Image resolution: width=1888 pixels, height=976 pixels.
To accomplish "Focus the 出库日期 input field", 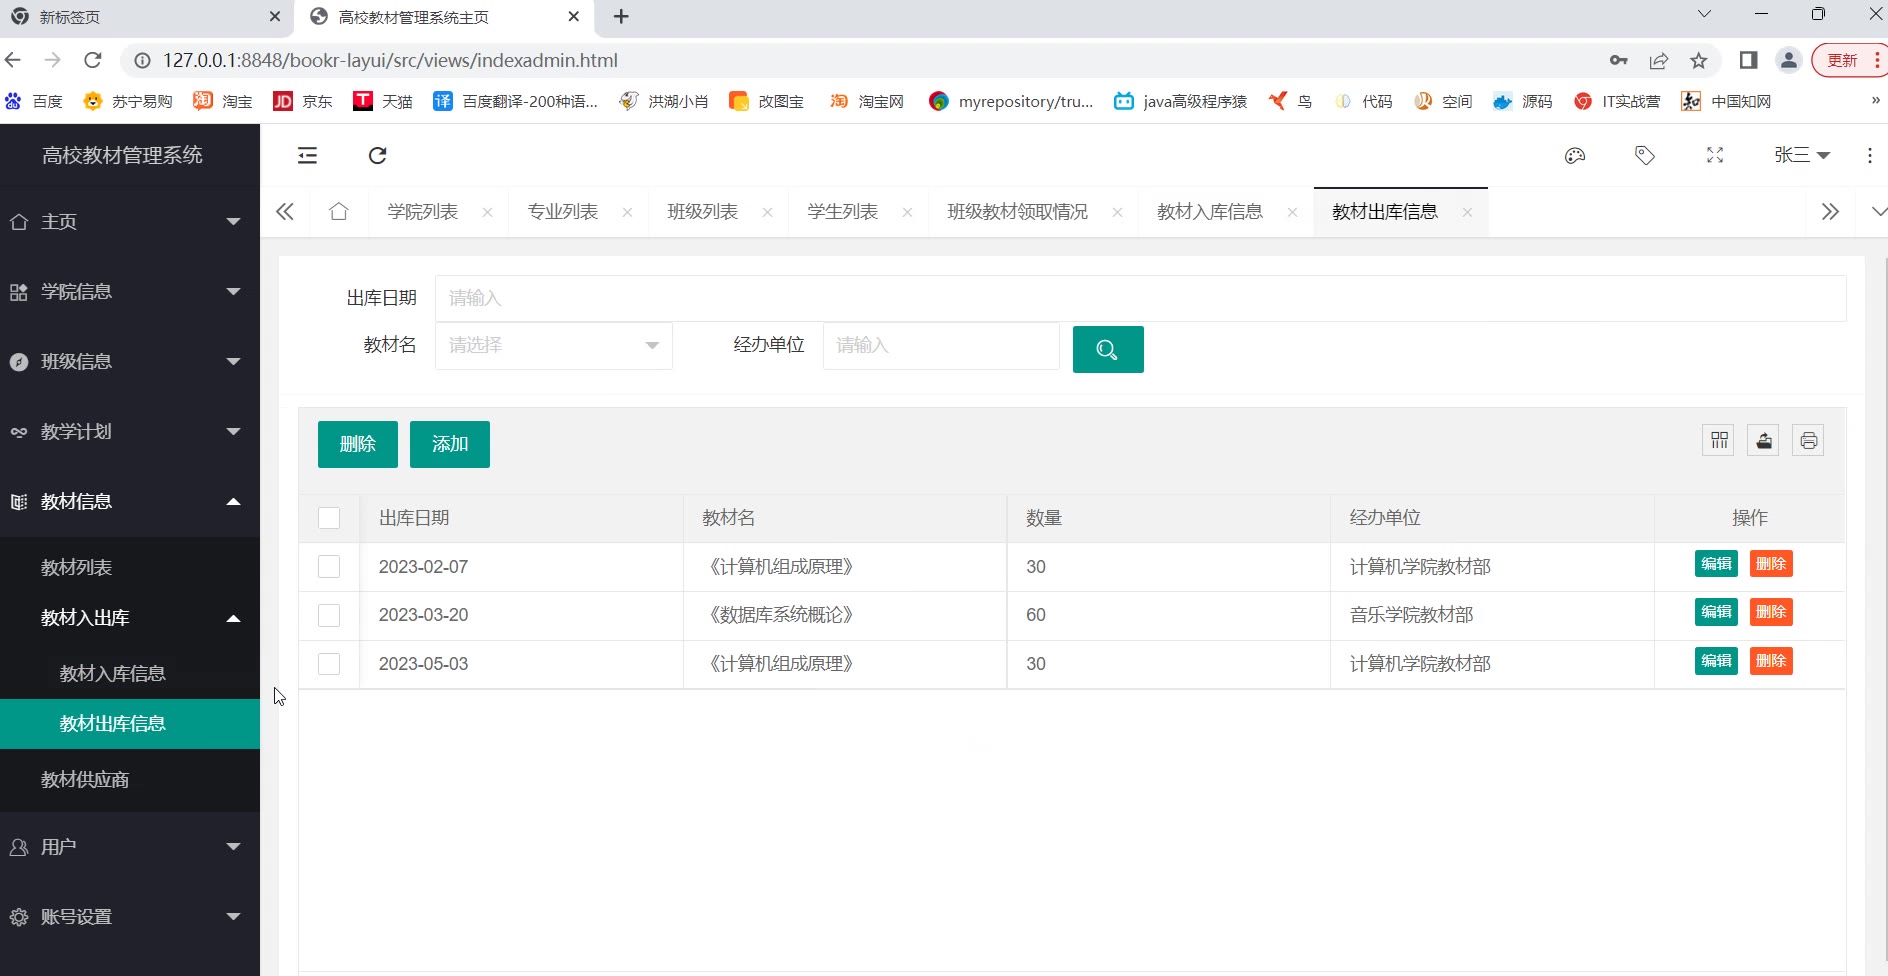I will (1140, 298).
